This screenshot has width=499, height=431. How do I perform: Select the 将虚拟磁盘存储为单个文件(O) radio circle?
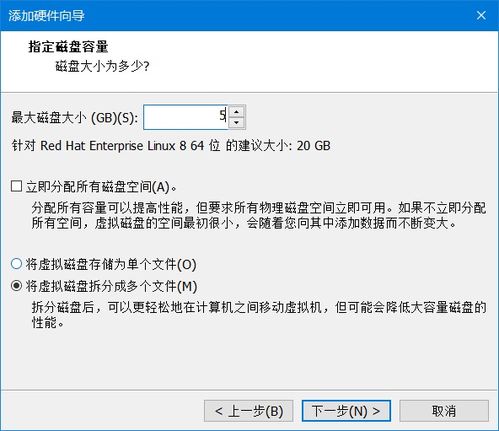17,264
